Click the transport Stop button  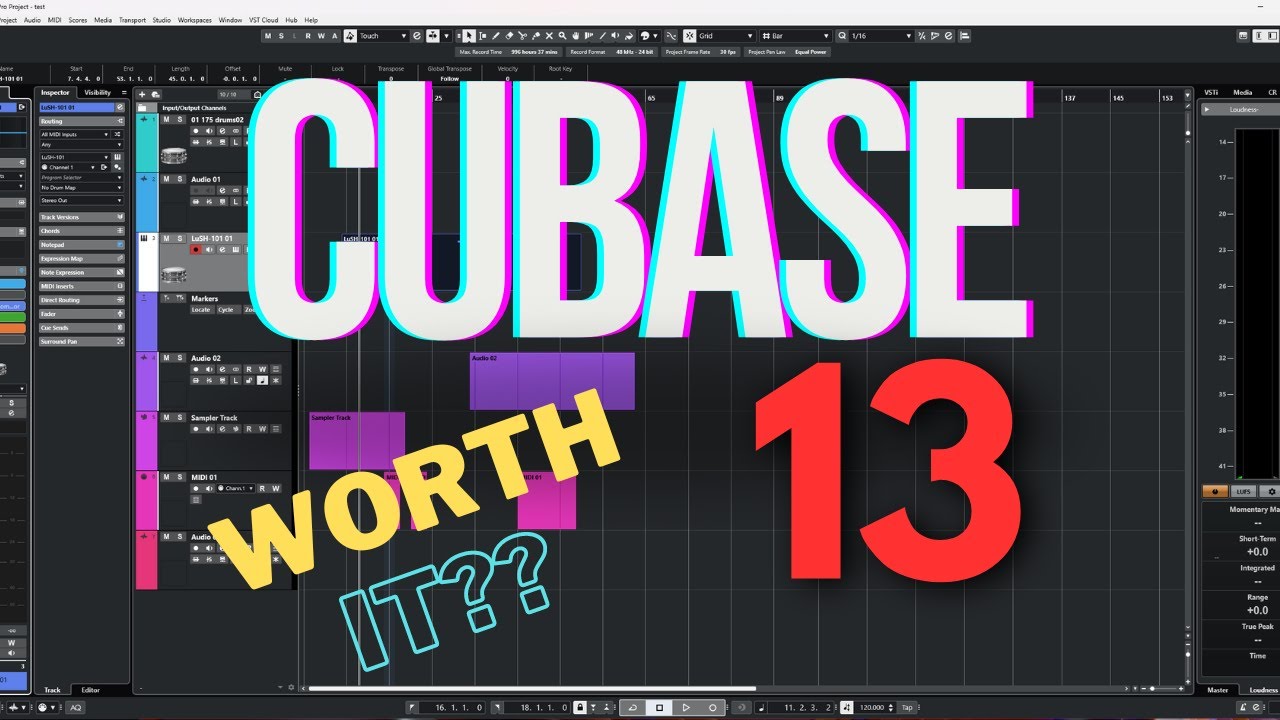pos(659,707)
